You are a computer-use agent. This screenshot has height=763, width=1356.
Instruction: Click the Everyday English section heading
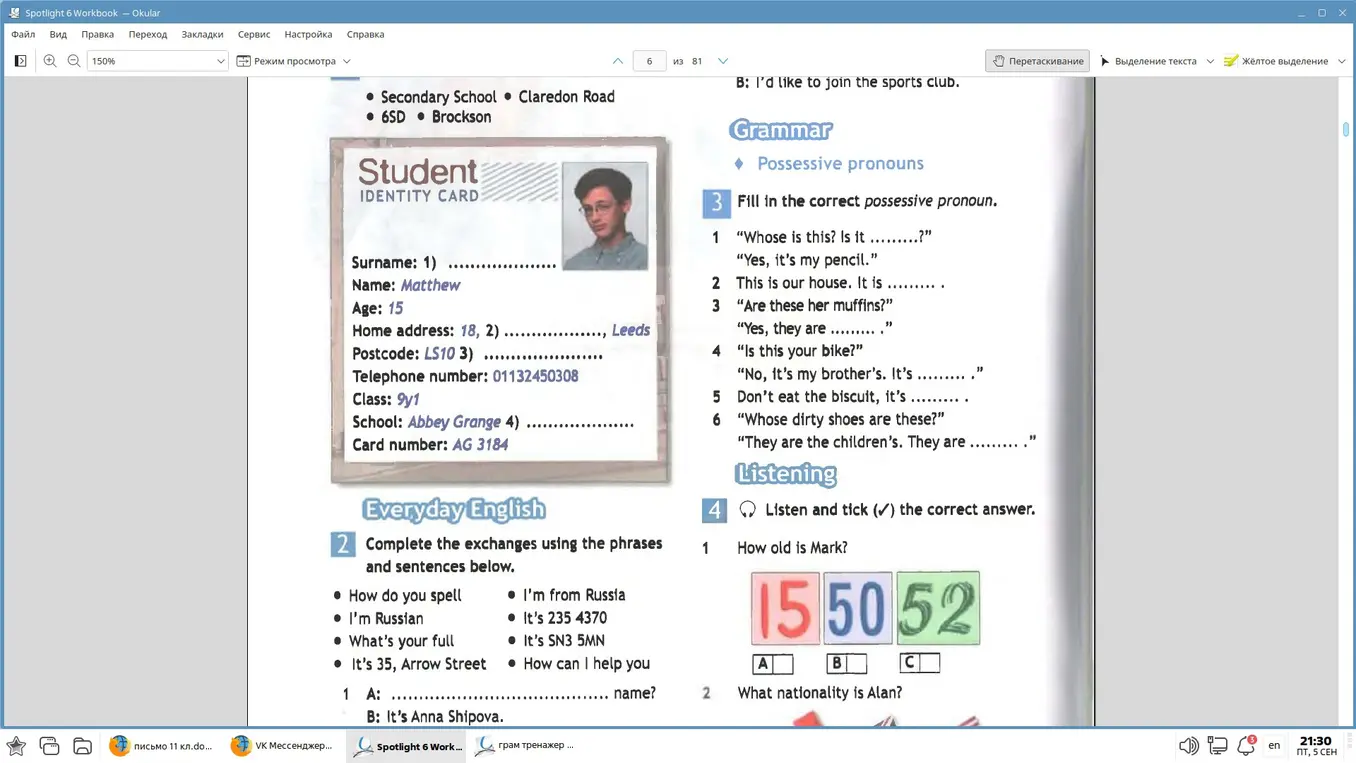[454, 510]
